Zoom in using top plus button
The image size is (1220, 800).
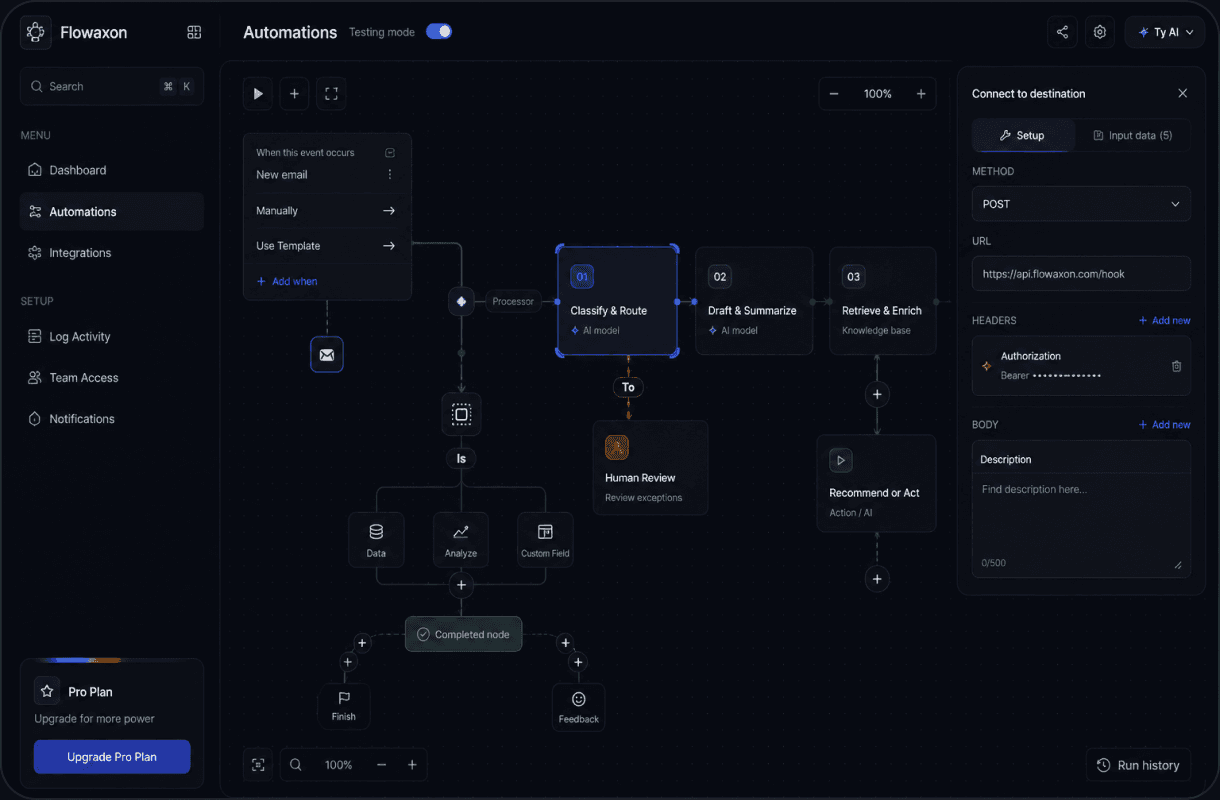921,94
